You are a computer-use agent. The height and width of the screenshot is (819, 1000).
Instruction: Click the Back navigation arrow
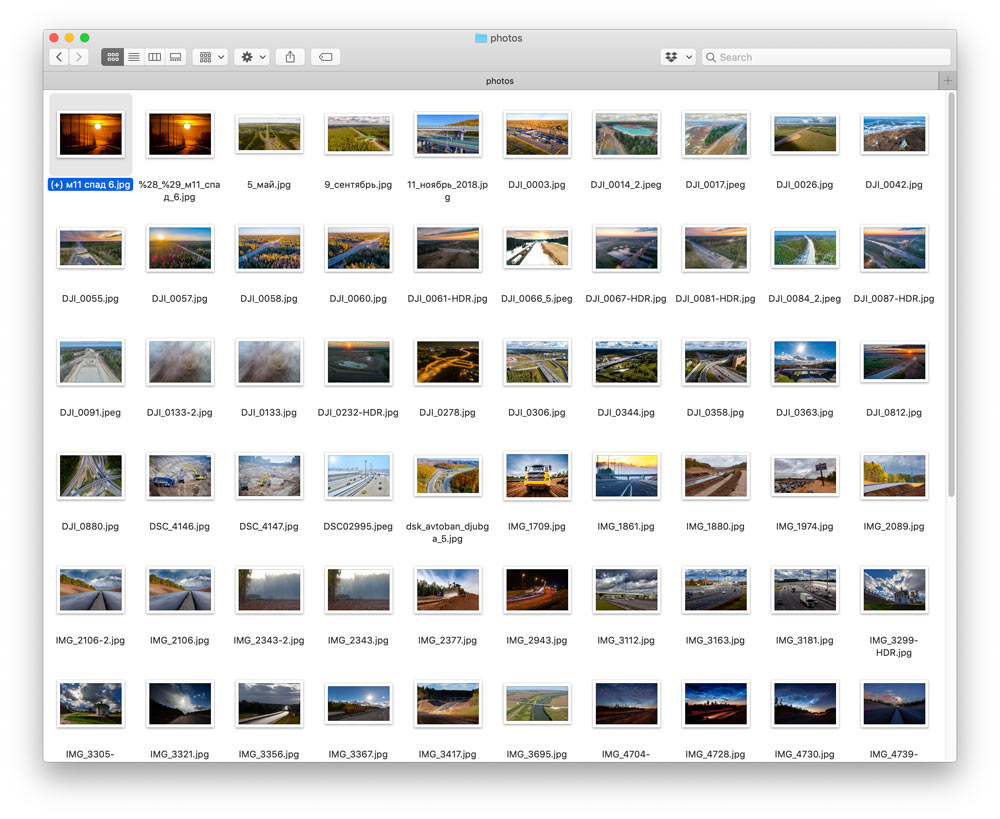tap(59, 57)
